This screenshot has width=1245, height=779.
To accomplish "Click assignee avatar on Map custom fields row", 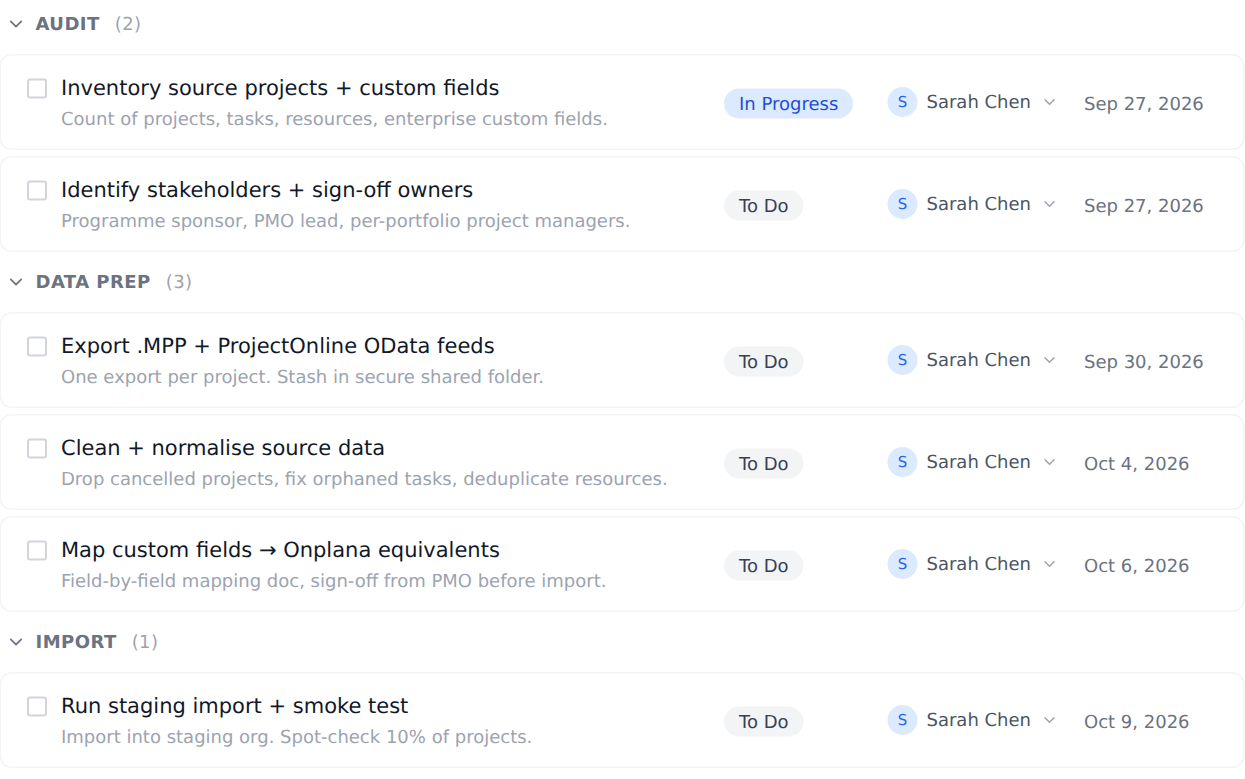I will (902, 564).
